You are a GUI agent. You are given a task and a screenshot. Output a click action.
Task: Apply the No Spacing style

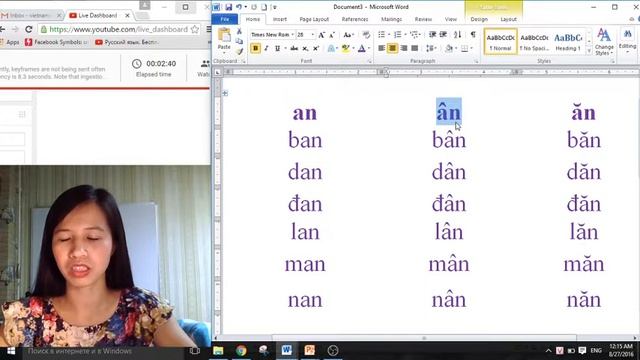pyautogui.click(x=534, y=42)
